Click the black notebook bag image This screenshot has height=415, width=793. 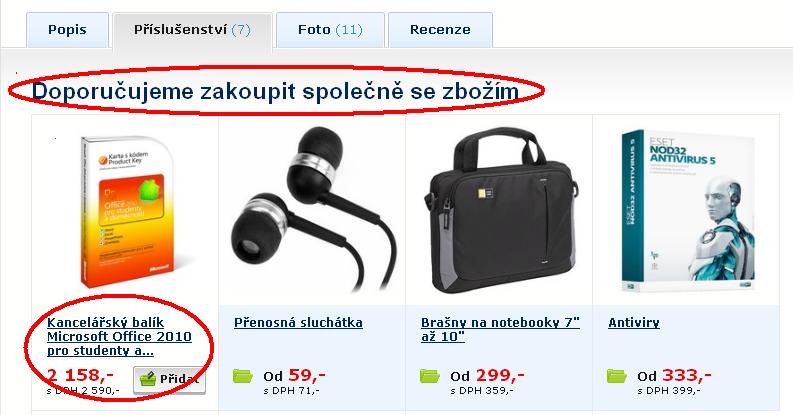[x=501, y=211]
